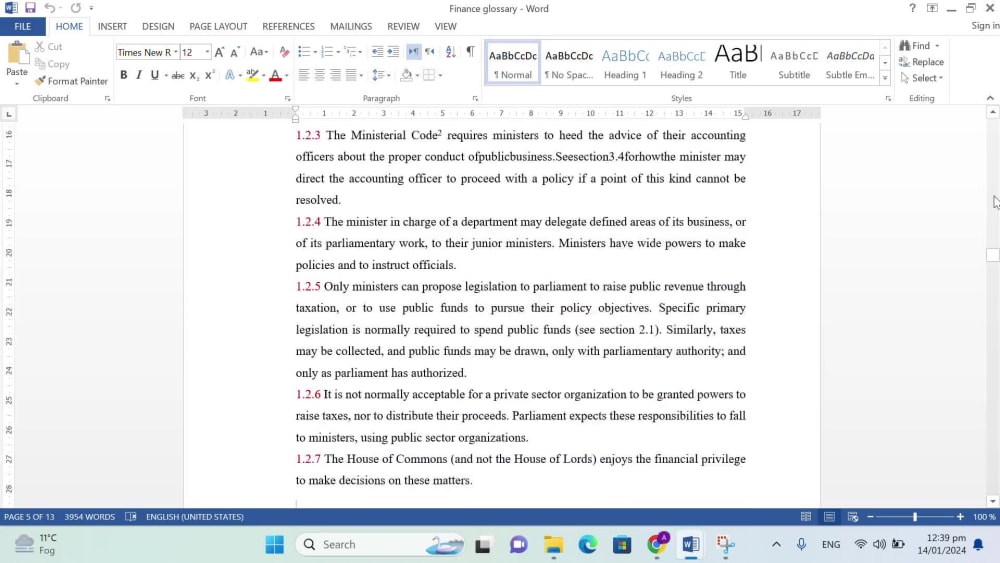Toggle left-to-right text direction
1000x563 pixels.
click(414, 52)
